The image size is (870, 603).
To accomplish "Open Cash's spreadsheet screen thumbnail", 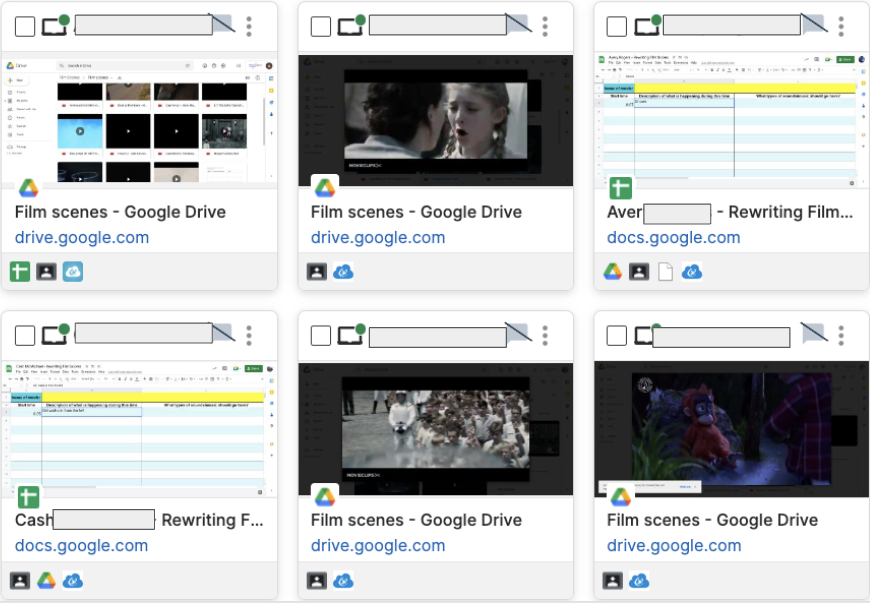I will [x=139, y=429].
